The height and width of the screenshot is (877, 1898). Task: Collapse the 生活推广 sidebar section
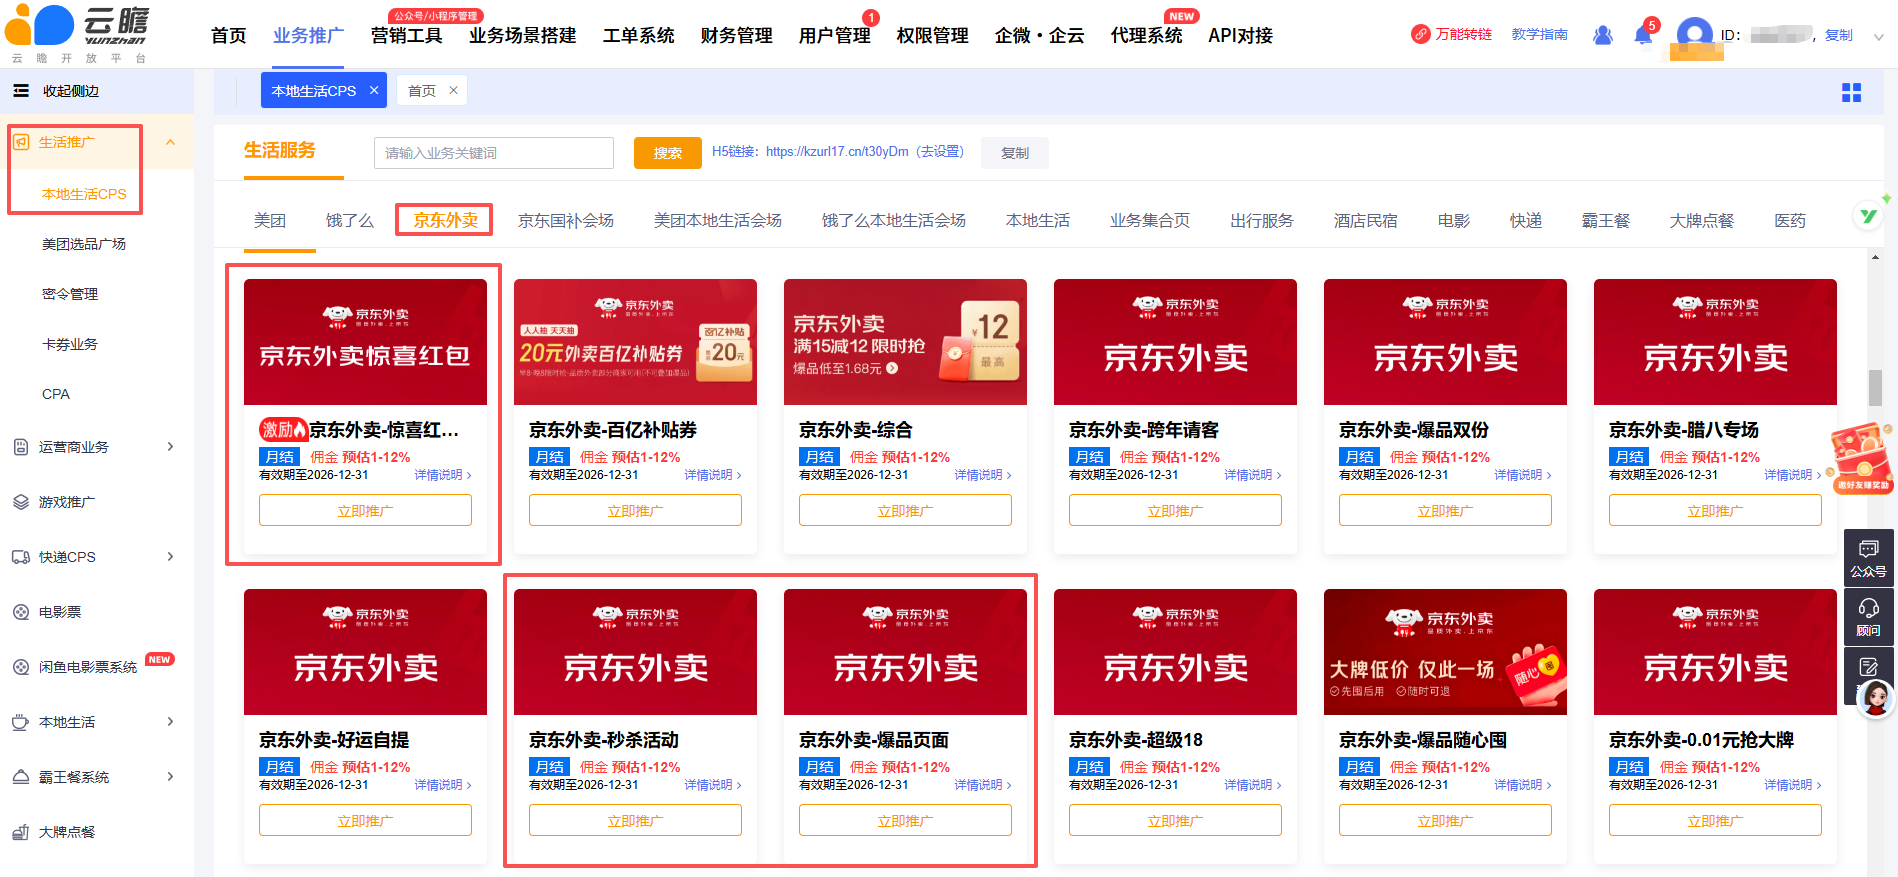click(171, 142)
